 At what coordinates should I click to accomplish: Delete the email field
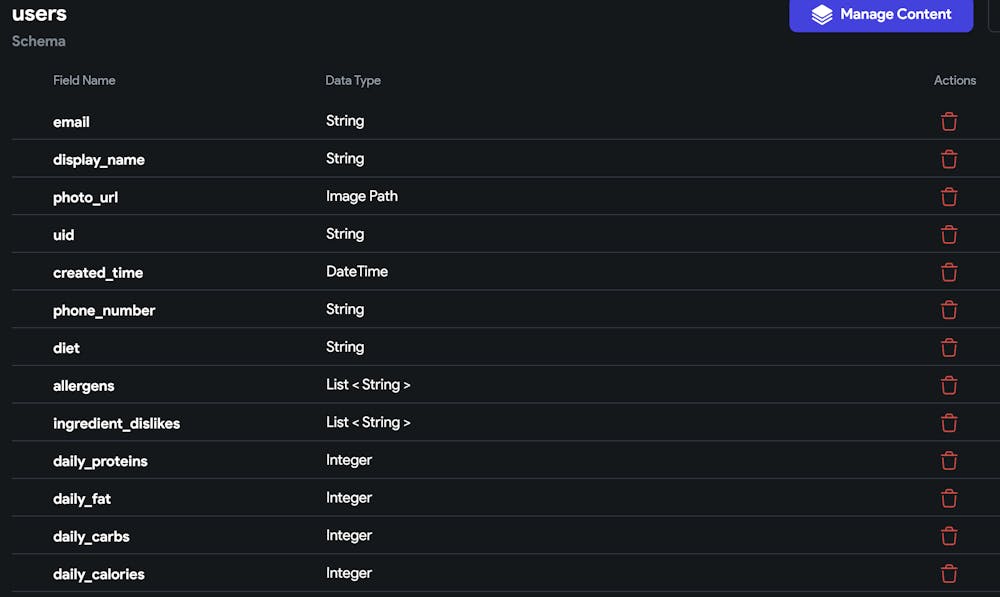point(949,122)
